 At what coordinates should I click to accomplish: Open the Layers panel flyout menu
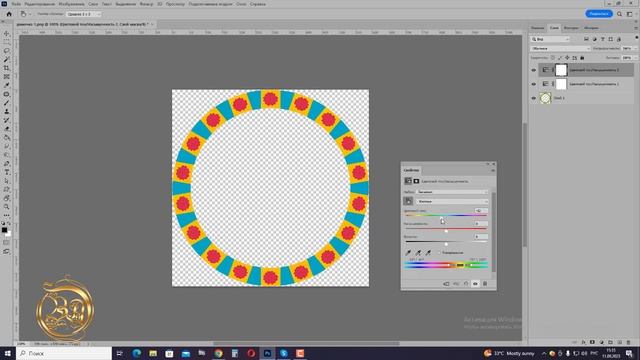click(636, 28)
